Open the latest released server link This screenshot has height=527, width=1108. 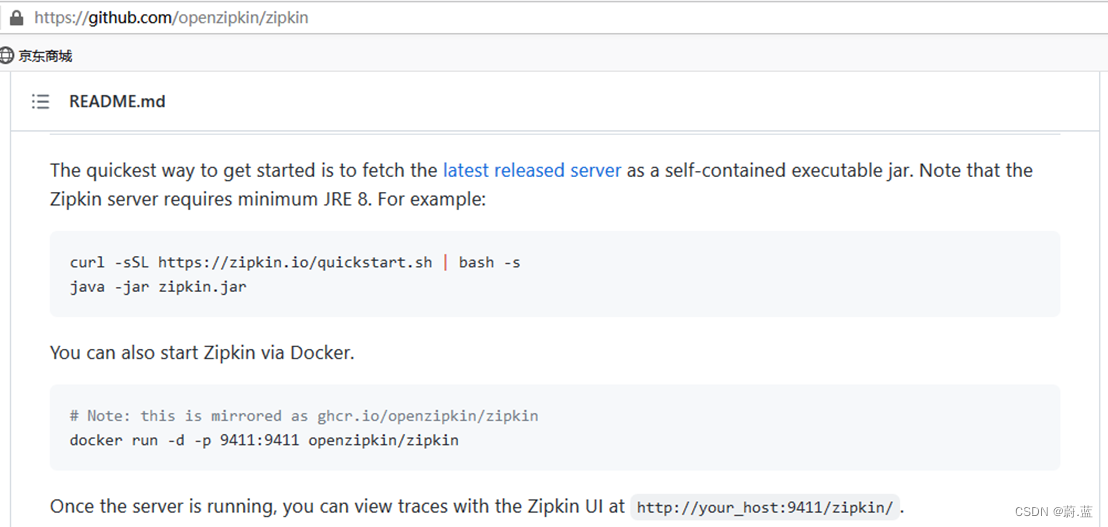click(x=532, y=170)
